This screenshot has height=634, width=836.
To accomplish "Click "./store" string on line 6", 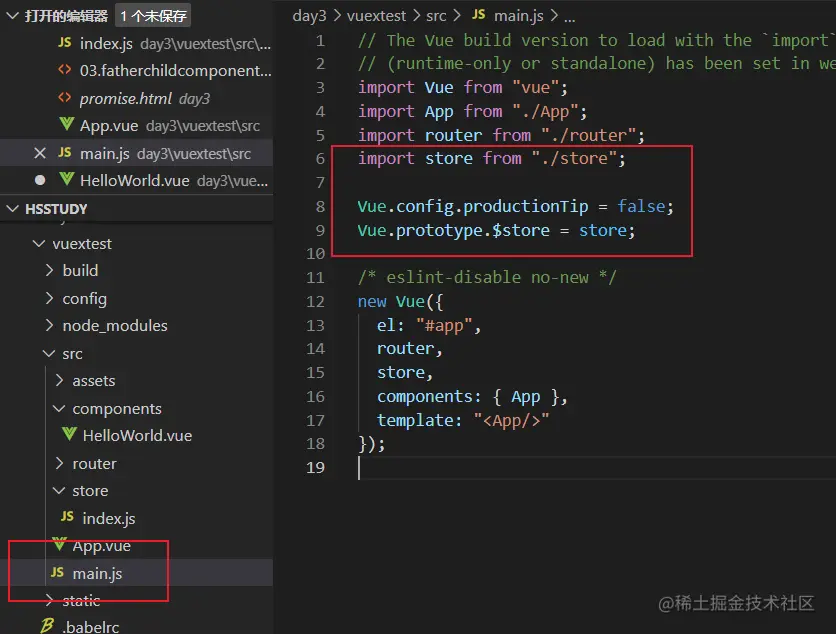I will tap(574, 158).
